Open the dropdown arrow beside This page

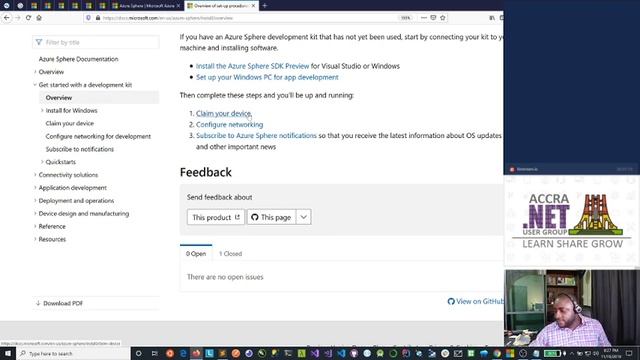point(304,217)
